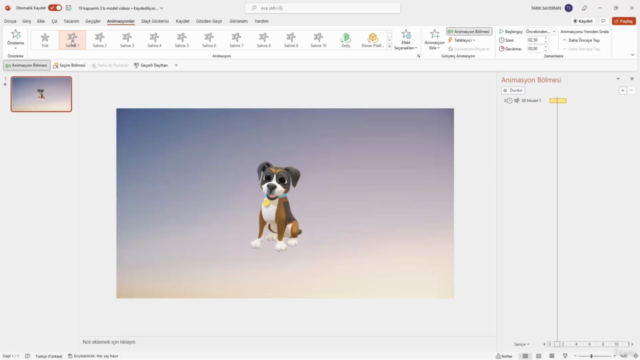Open the Slayt Gösterisi tab
Screen dimensions: 640x360
click(155, 21)
